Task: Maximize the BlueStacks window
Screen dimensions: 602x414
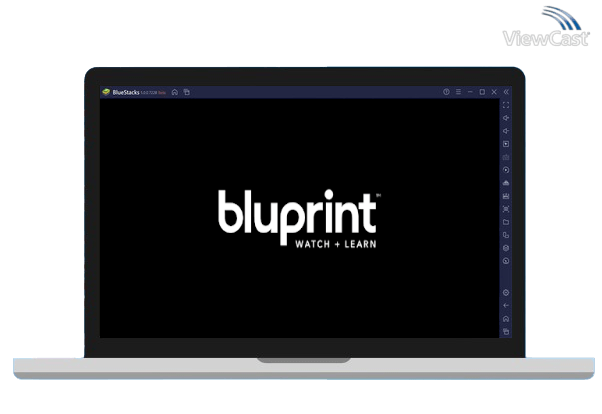Action: [482, 92]
